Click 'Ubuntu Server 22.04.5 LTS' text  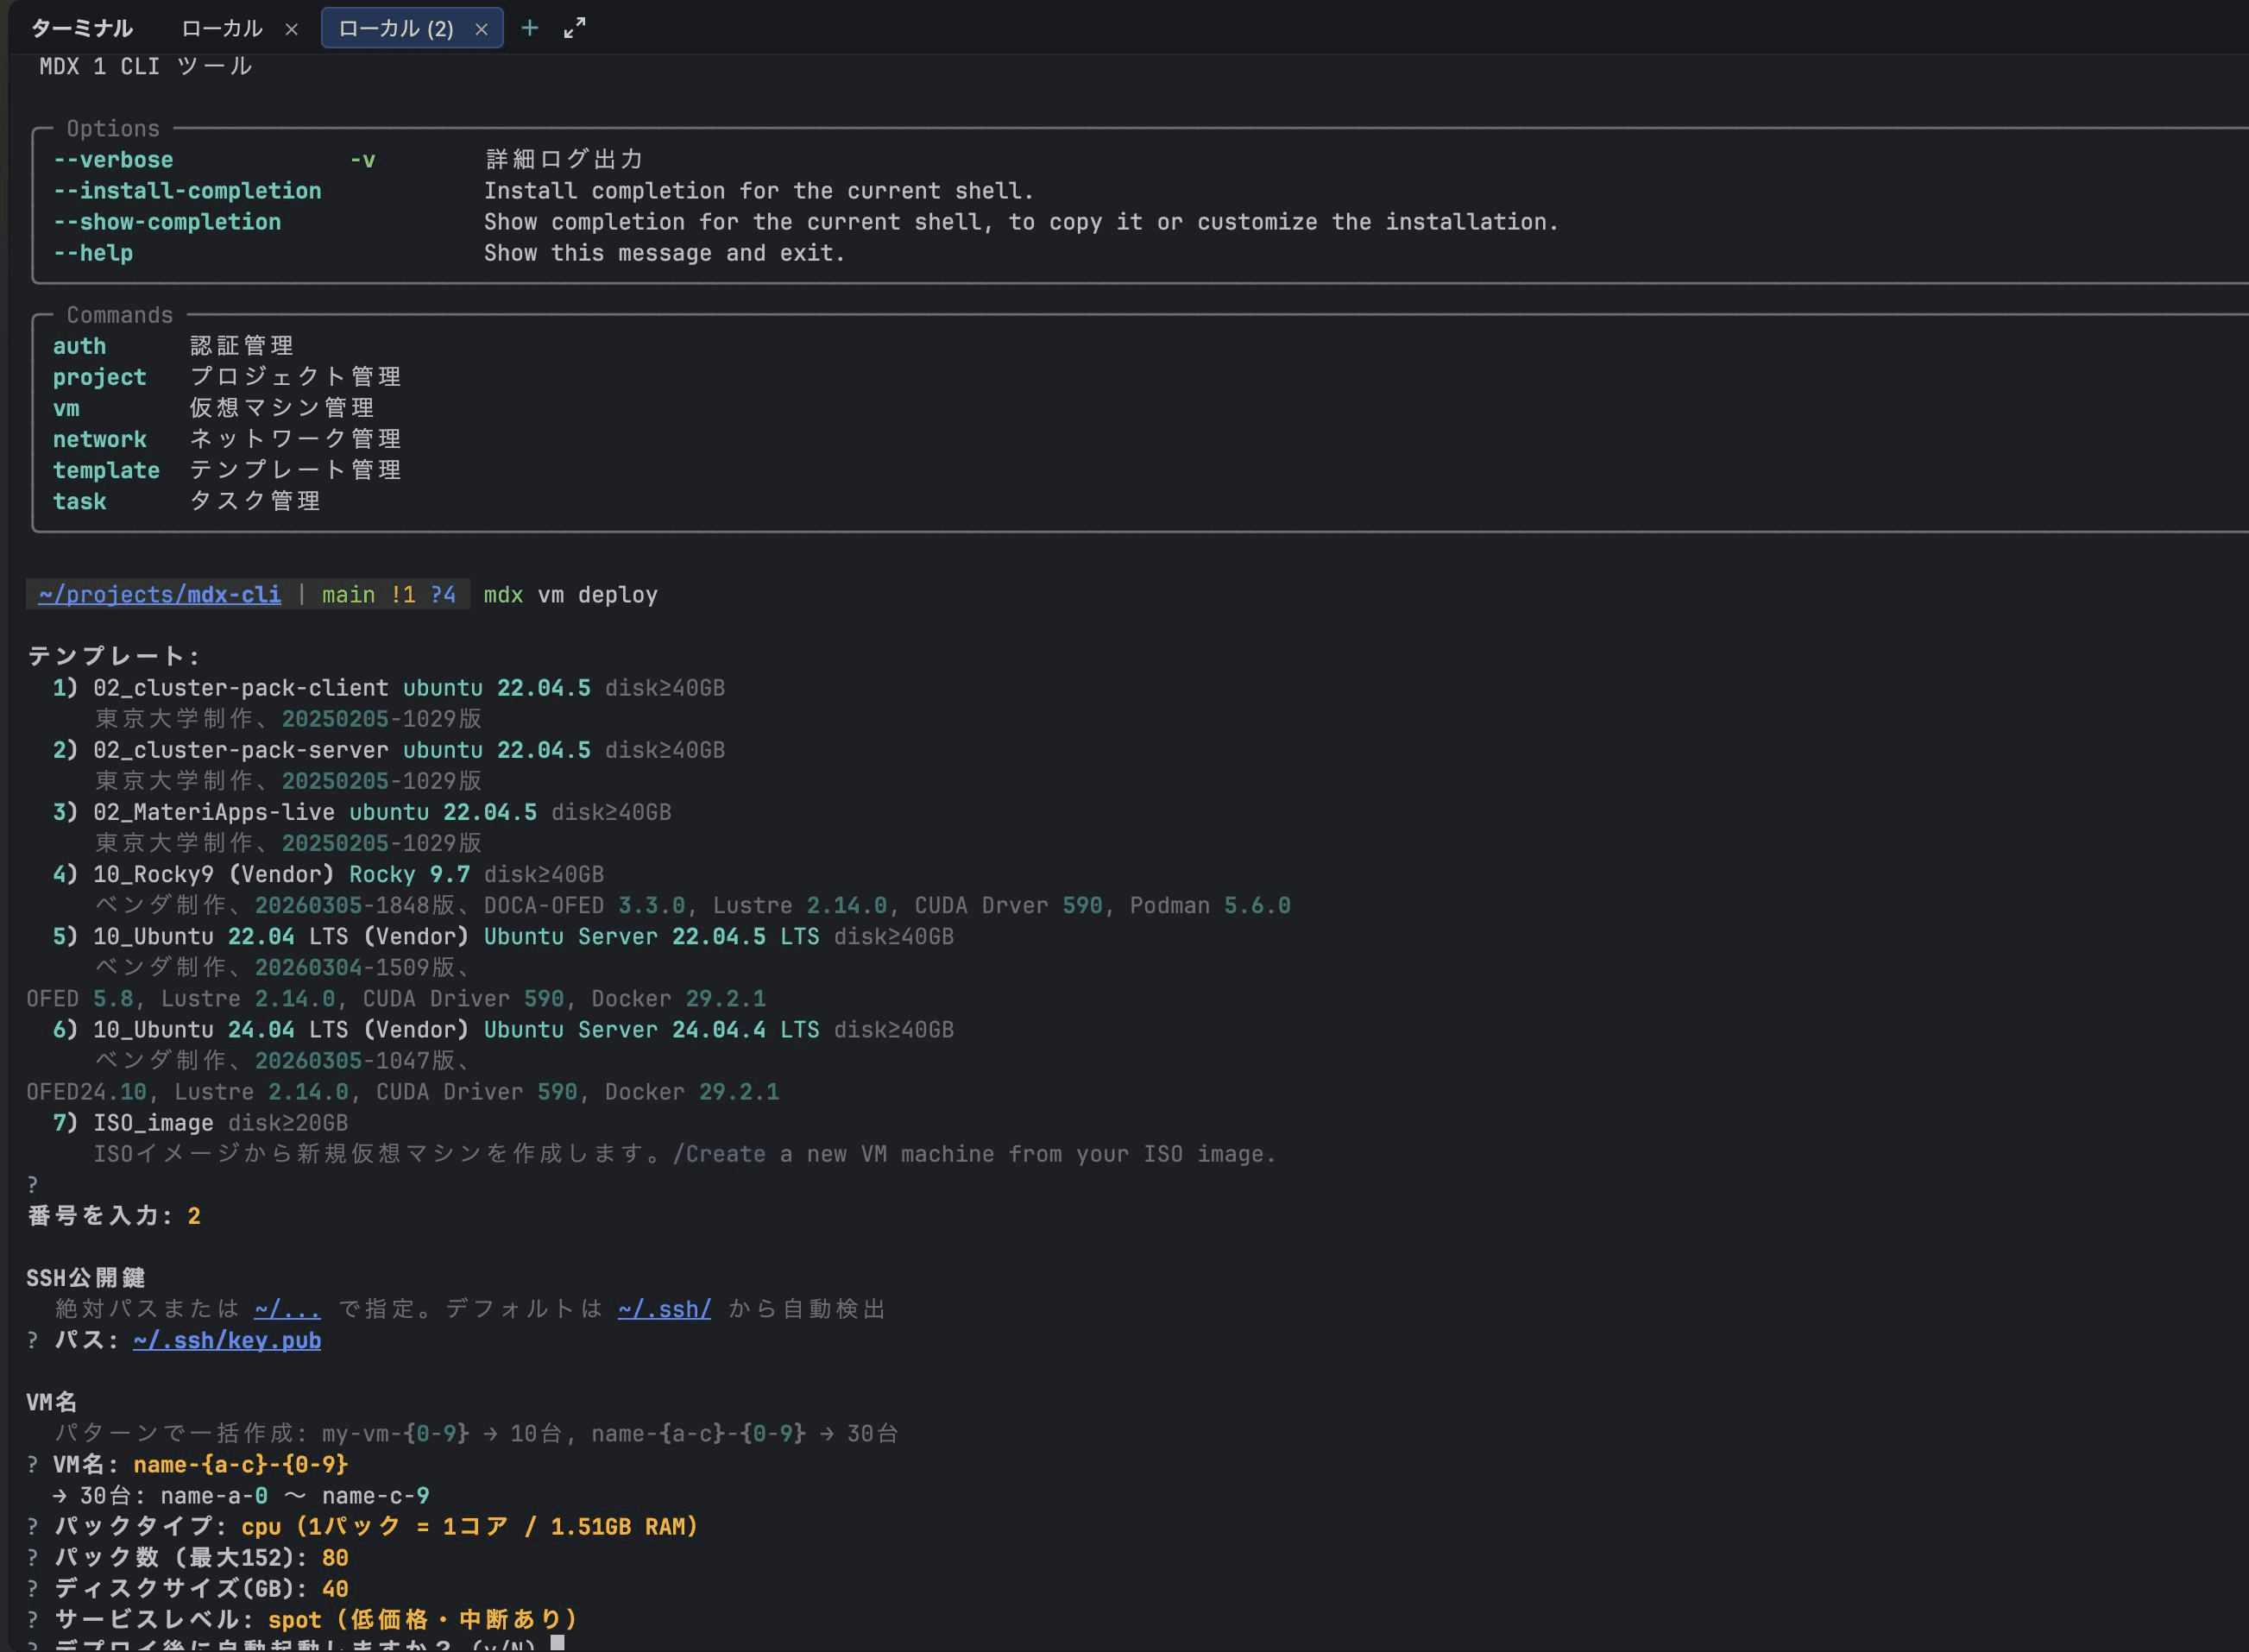652,936
